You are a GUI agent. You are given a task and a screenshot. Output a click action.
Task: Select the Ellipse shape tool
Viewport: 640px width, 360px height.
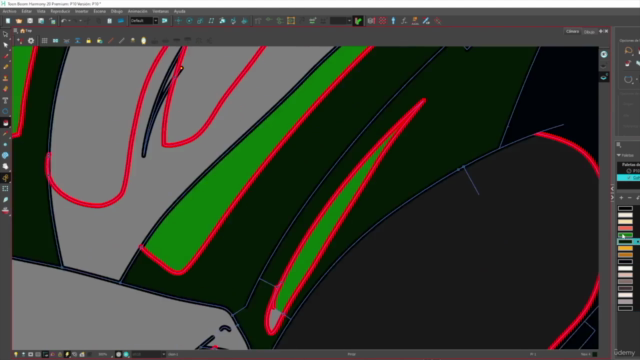pos(5,111)
